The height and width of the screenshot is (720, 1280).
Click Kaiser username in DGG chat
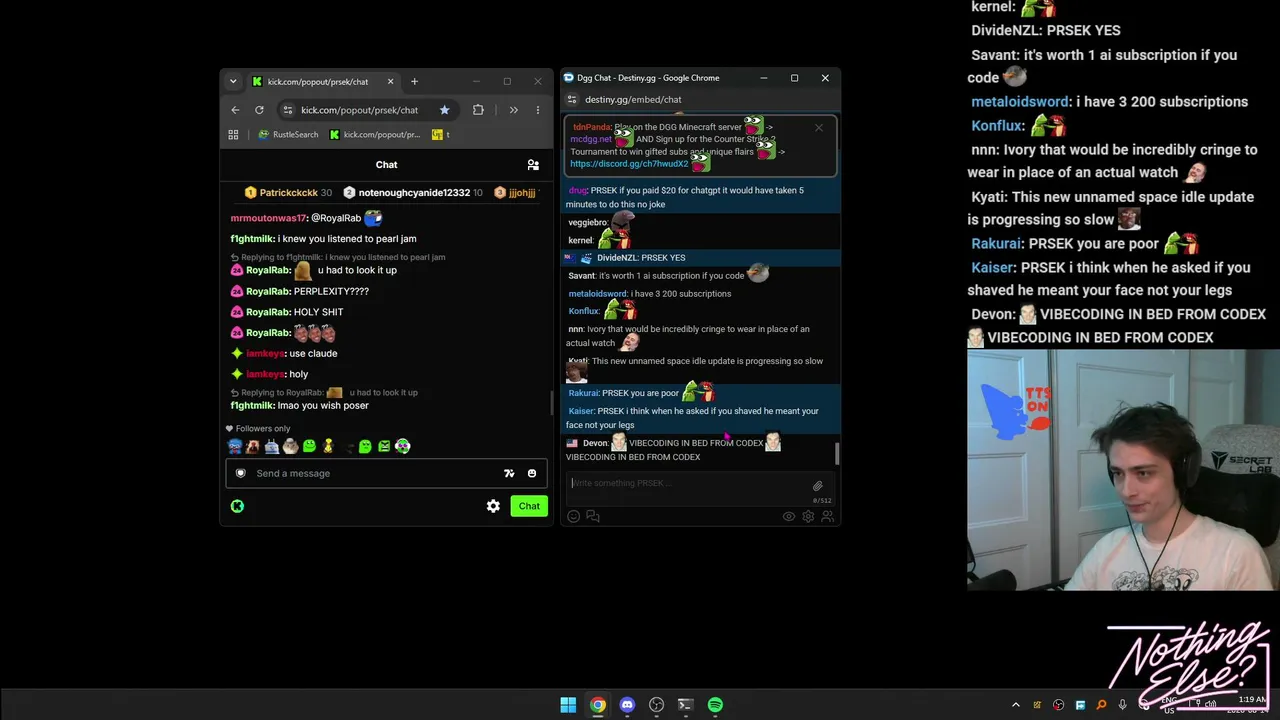coord(581,411)
